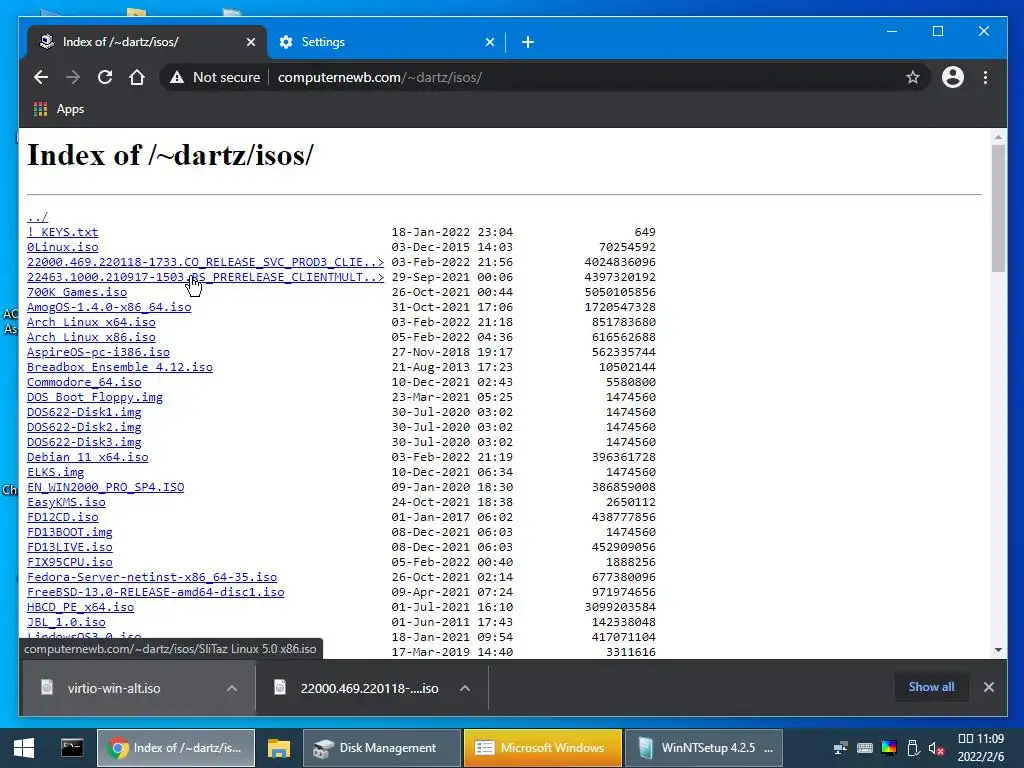Click the Not secure warning icon
The image size is (1024, 768).
(177, 77)
